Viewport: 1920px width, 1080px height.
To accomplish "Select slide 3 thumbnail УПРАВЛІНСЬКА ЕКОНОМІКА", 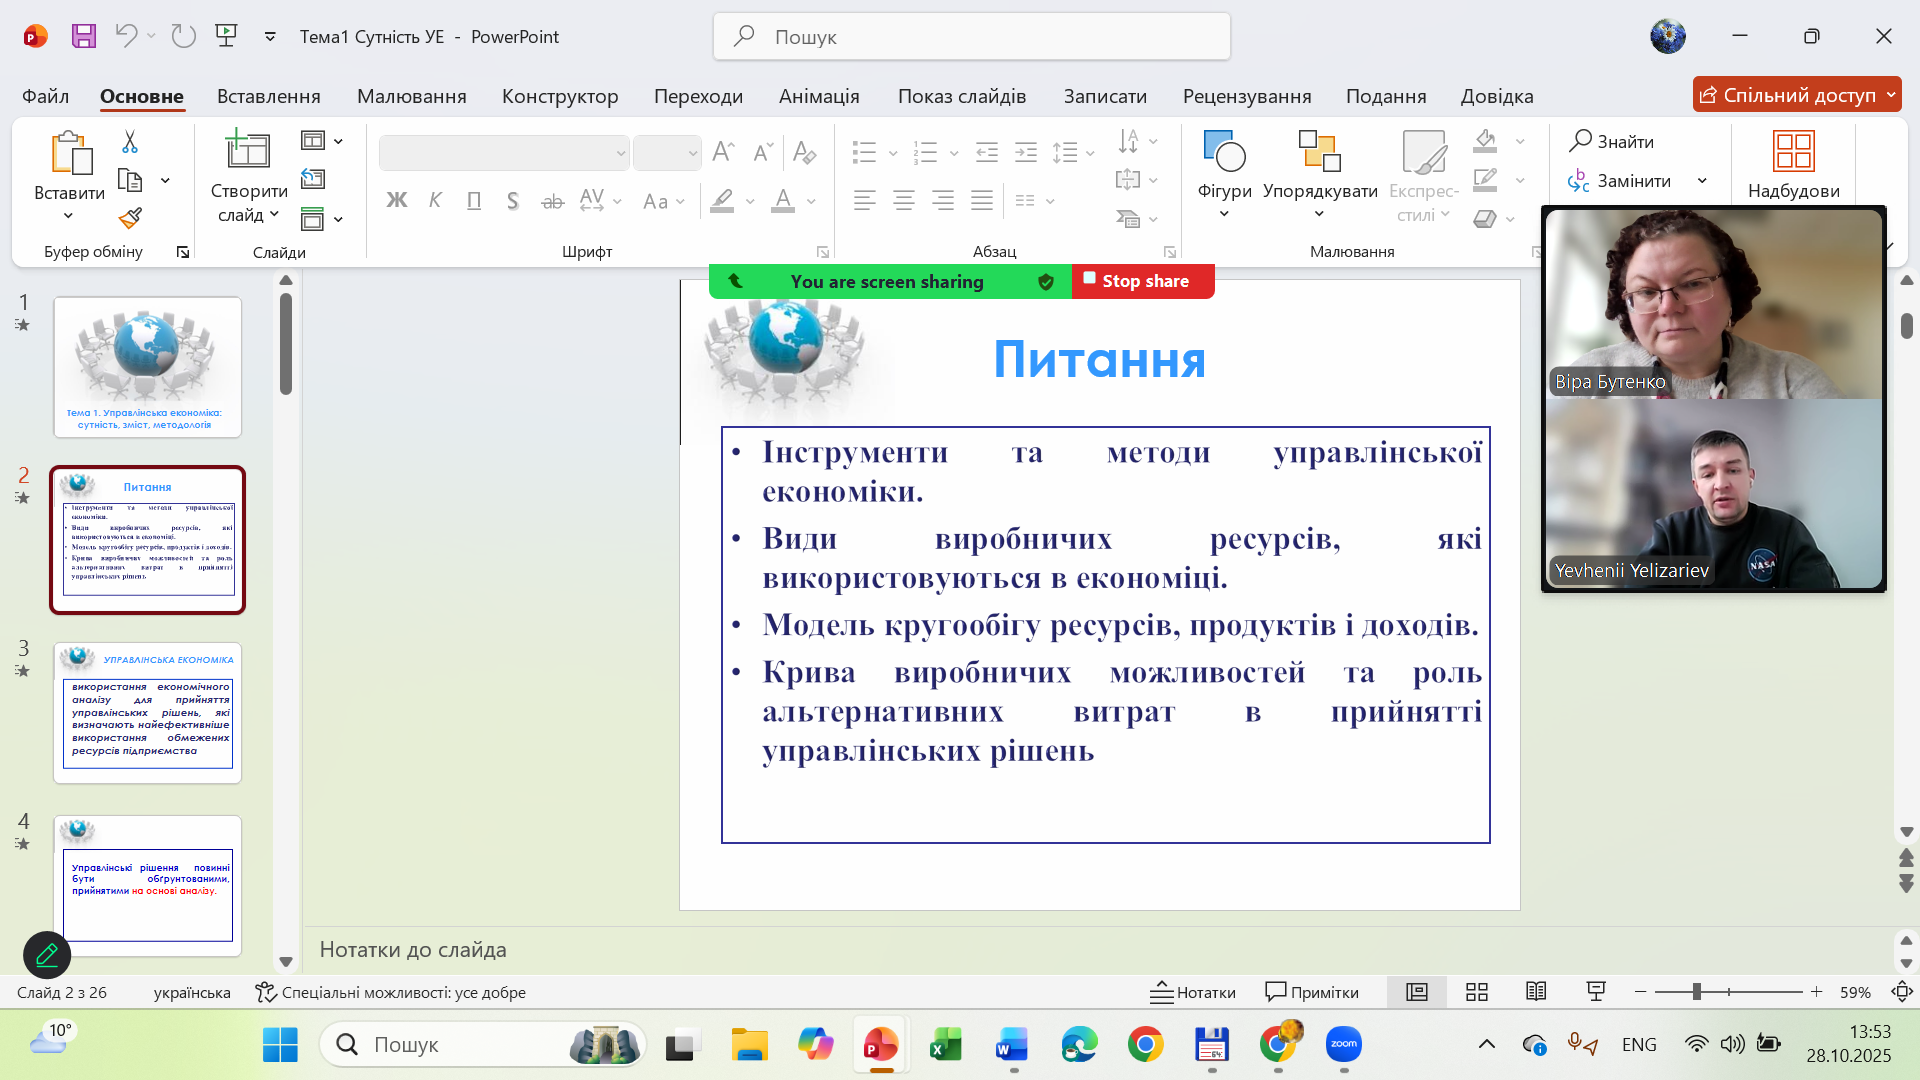I will pyautogui.click(x=148, y=713).
